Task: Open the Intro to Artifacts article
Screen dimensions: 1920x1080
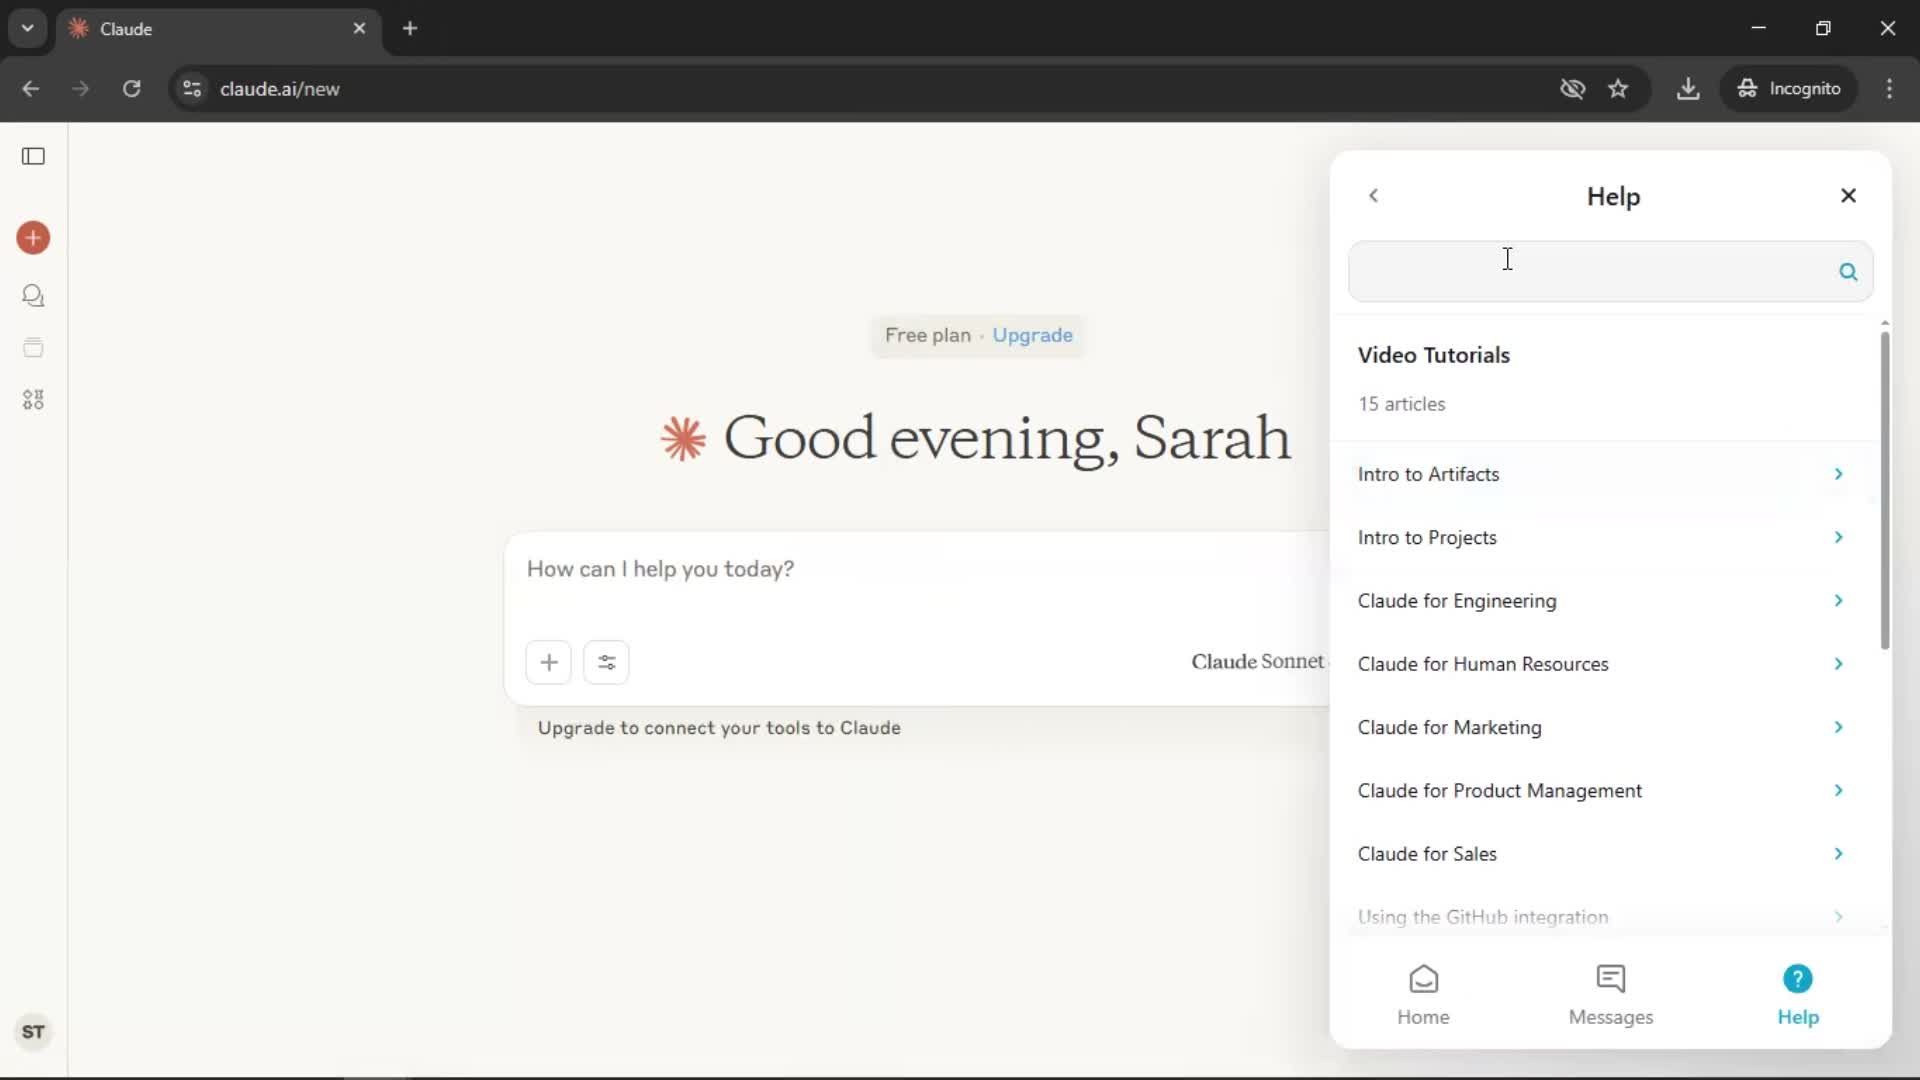Action: [x=1603, y=474]
